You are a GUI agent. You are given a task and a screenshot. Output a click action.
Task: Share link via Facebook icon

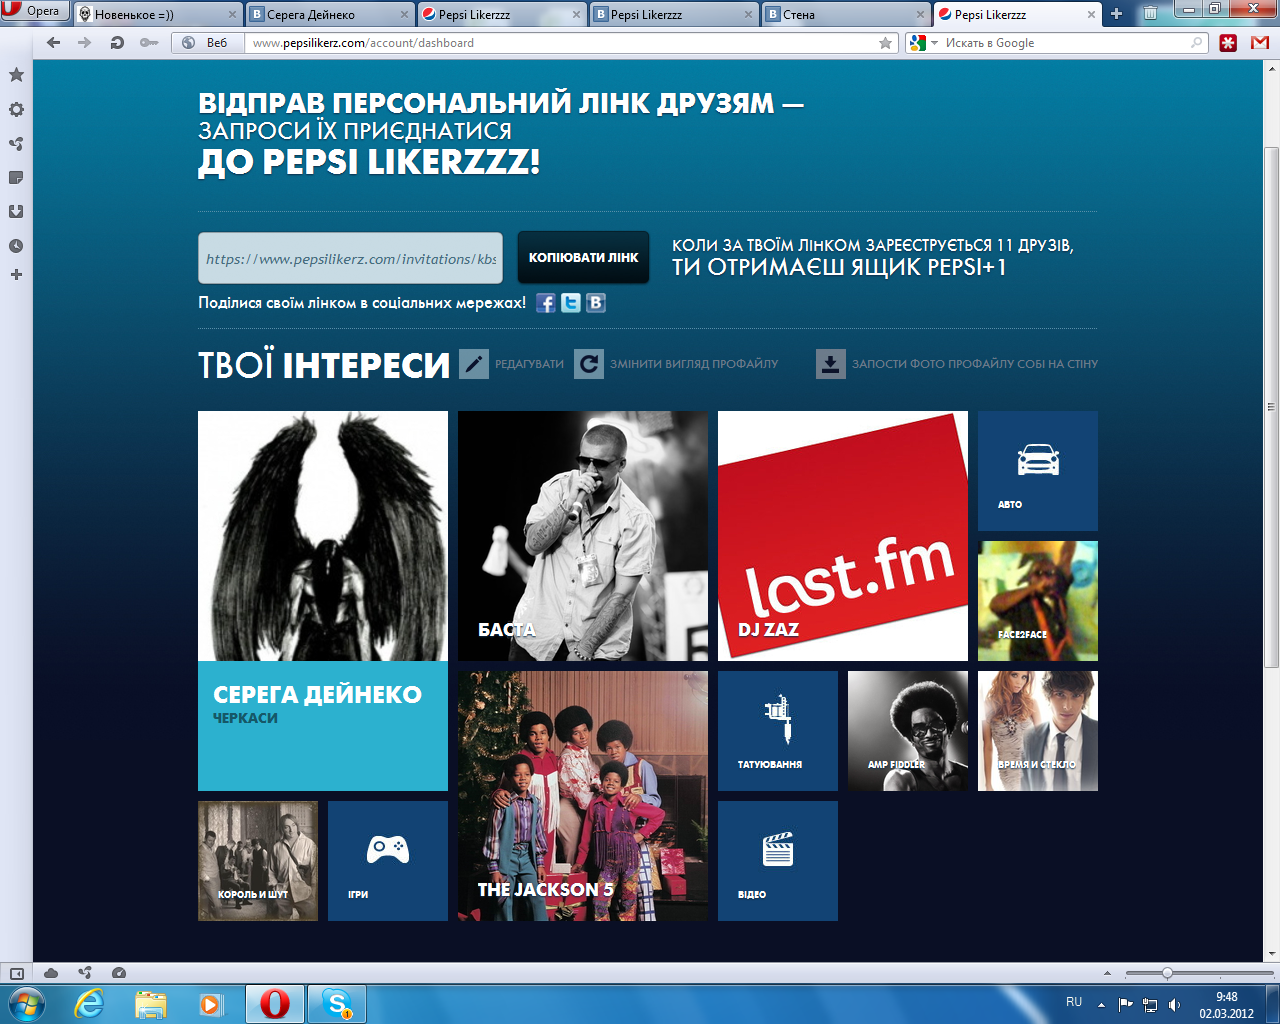point(545,303)
